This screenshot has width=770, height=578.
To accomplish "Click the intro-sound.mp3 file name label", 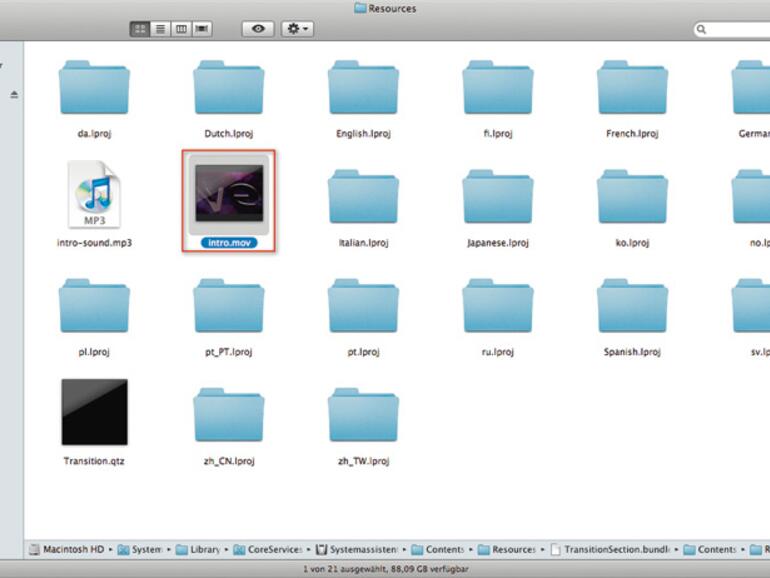I will point(94,243).
